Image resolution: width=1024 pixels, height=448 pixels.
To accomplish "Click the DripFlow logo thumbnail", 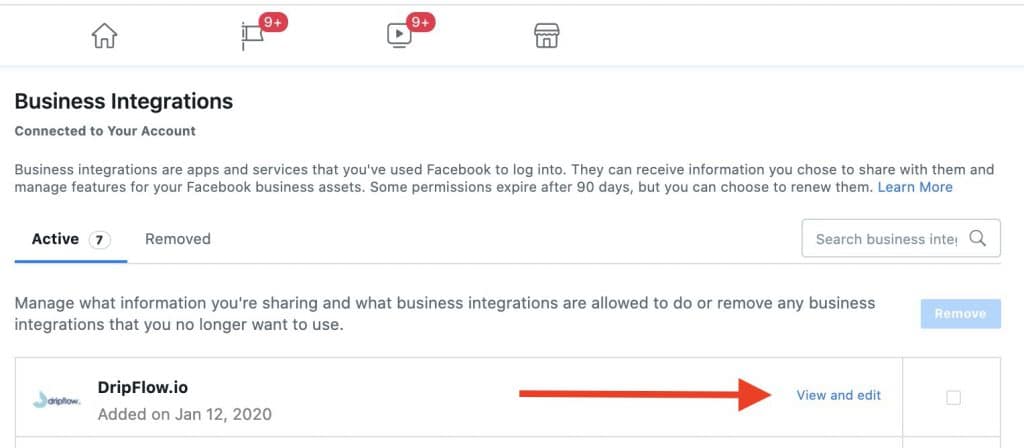I will 56,400.
